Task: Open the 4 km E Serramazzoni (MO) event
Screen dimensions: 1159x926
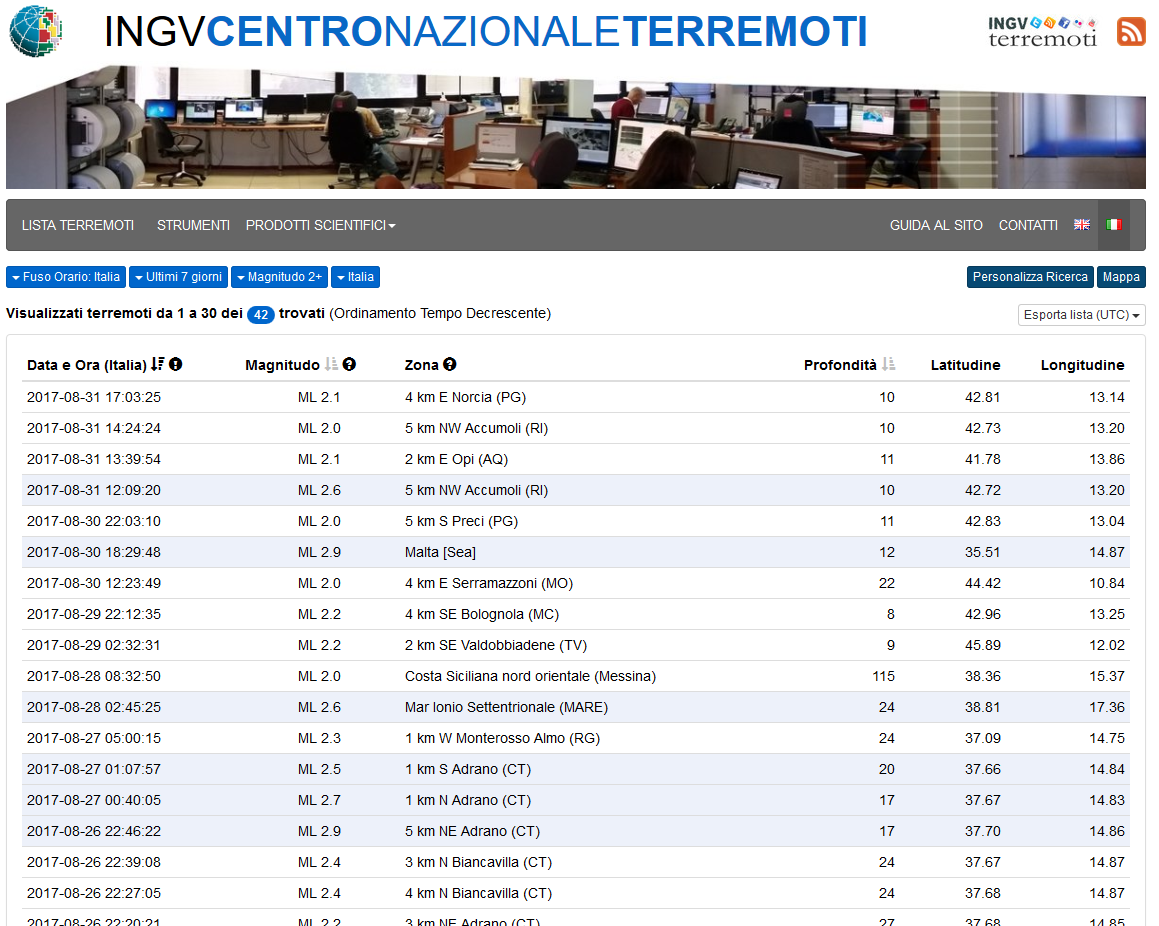Action: (x=489, y=583)
